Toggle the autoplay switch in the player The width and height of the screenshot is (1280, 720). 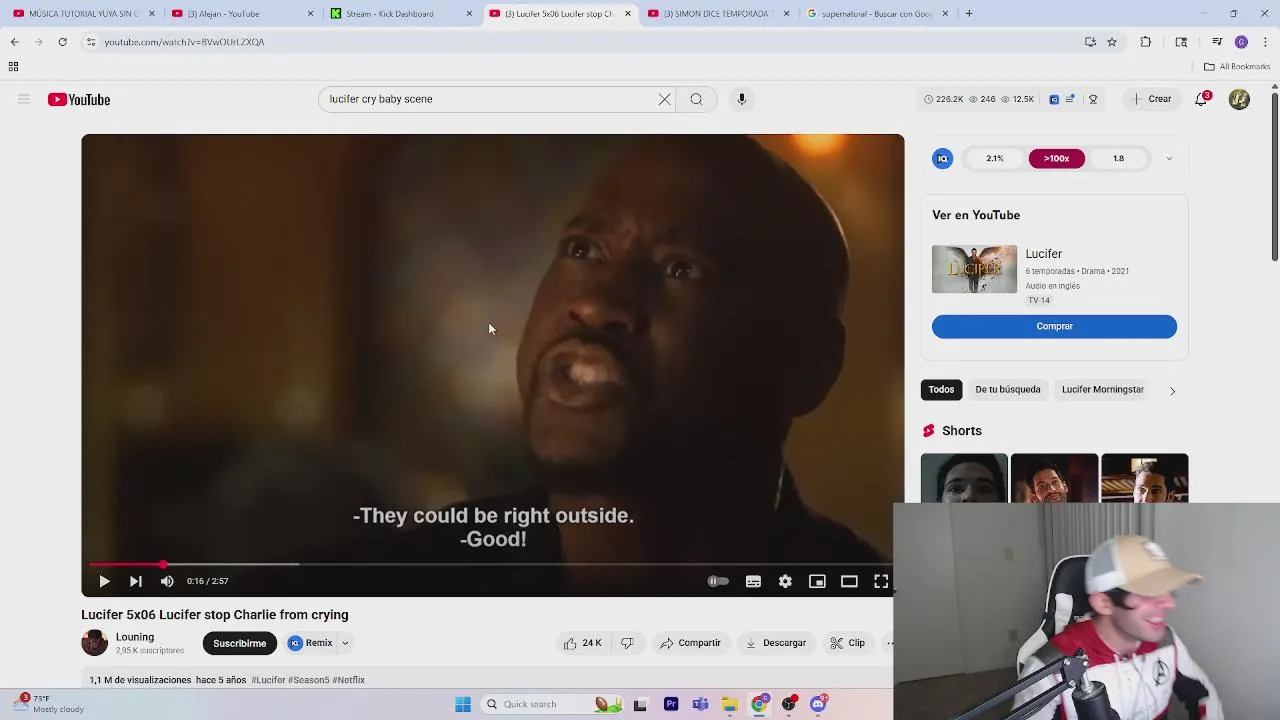718,581
